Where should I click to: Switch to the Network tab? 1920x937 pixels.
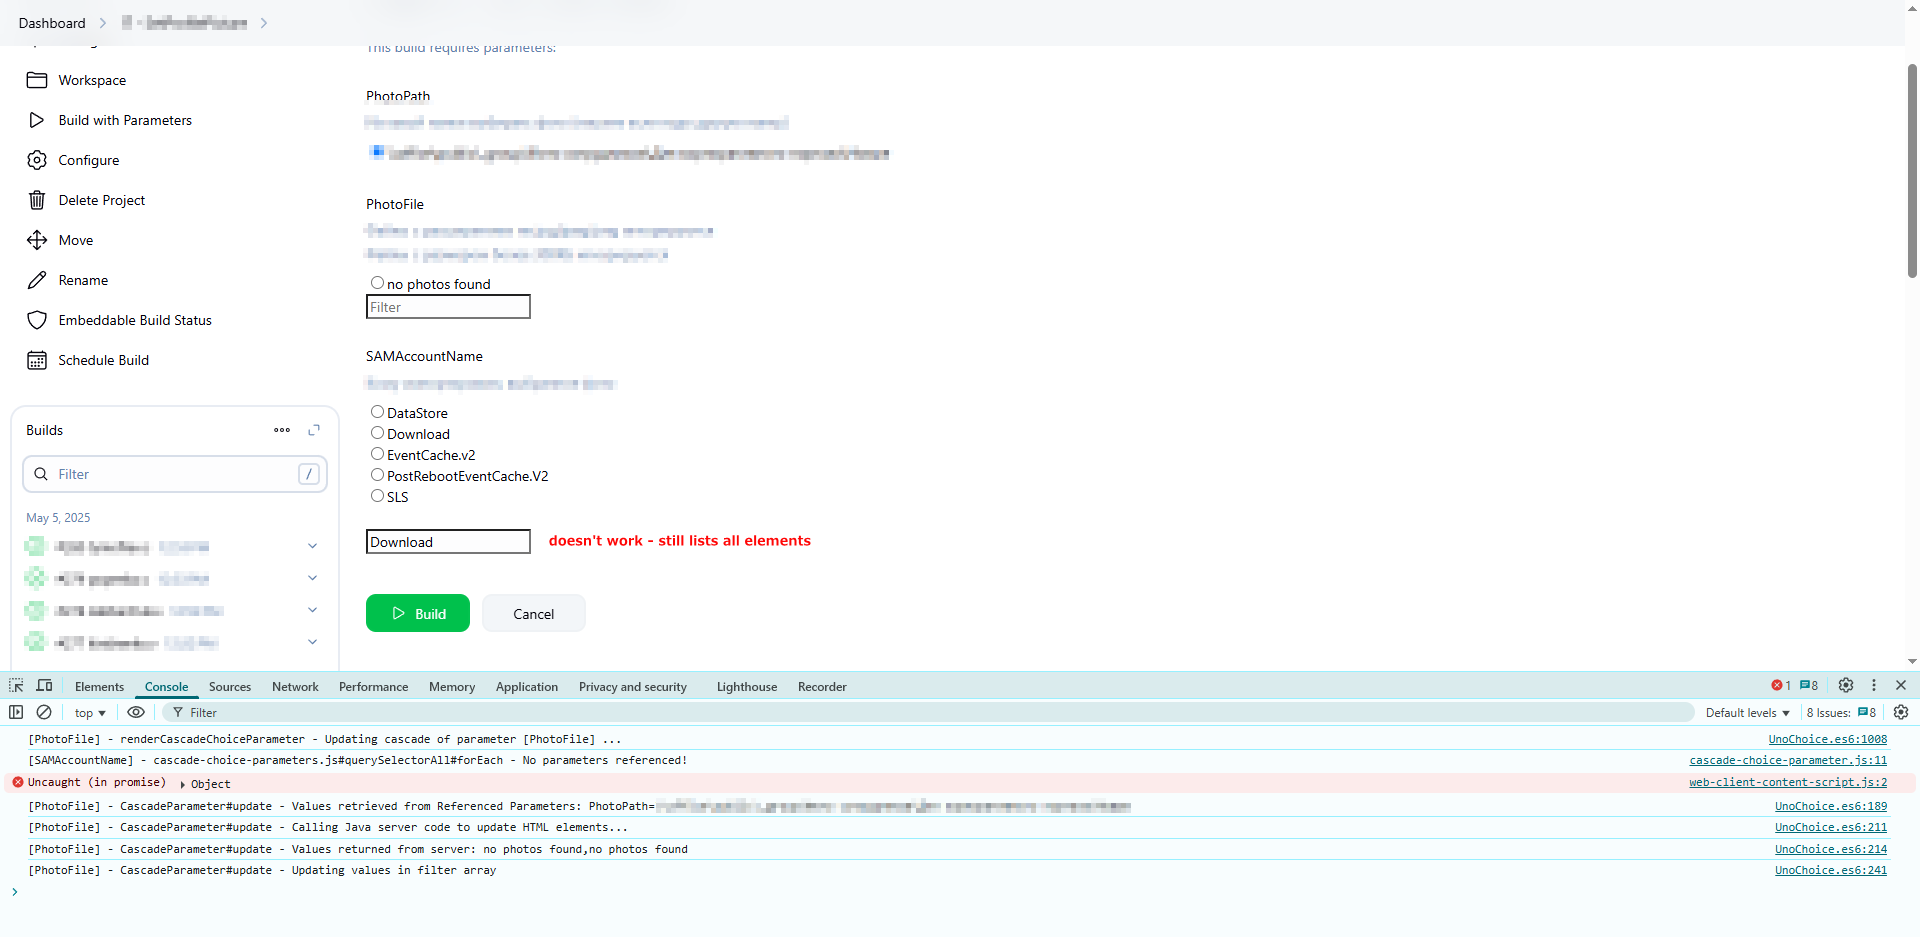pyautogui.click(x=295, y=687)
